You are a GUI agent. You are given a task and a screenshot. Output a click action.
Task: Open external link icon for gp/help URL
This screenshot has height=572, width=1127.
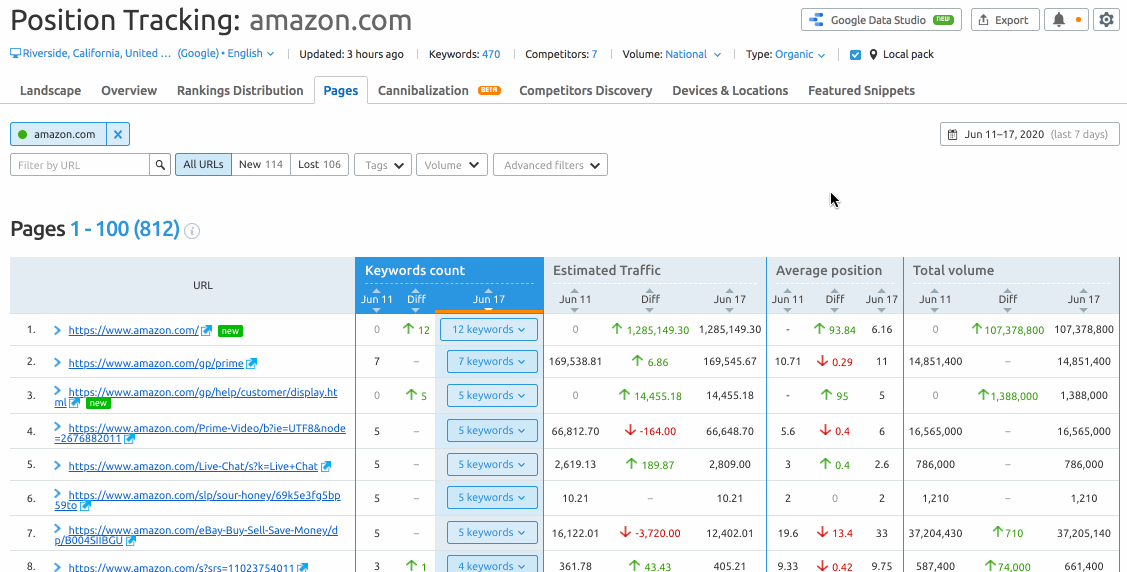pos(75,403)
